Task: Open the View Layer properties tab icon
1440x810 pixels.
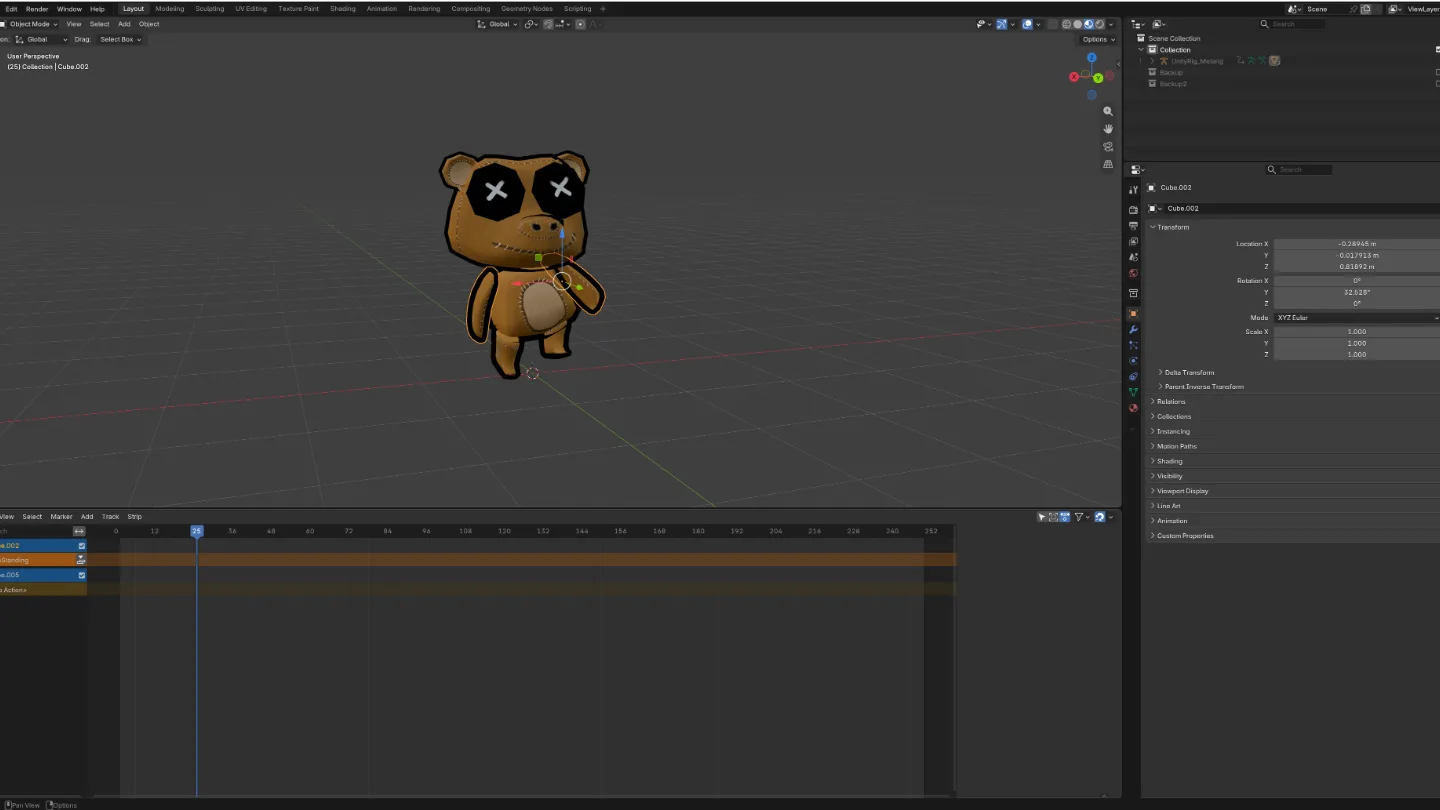Action: pyautogui.click(x=1133, y=242)
